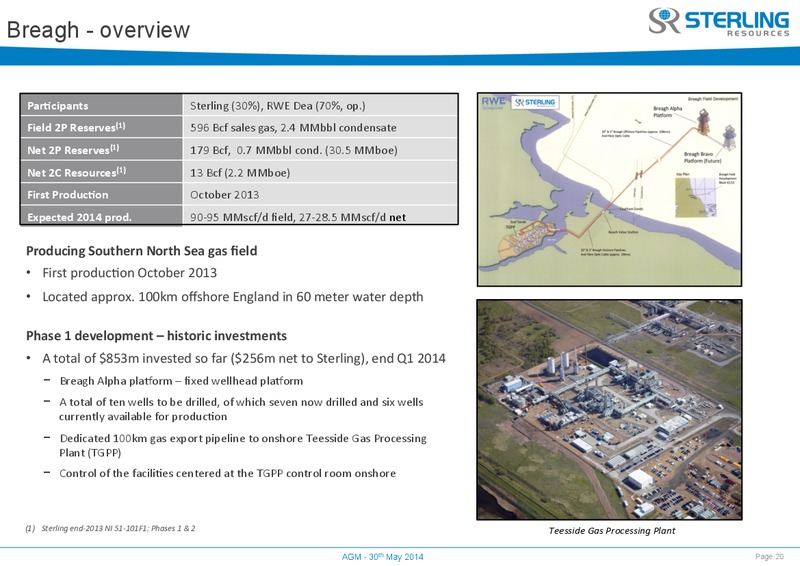Screen dimensions: 800x566
Task: Click the 'Net 2P Reserves' row label
Action: [x=101, y=150]
